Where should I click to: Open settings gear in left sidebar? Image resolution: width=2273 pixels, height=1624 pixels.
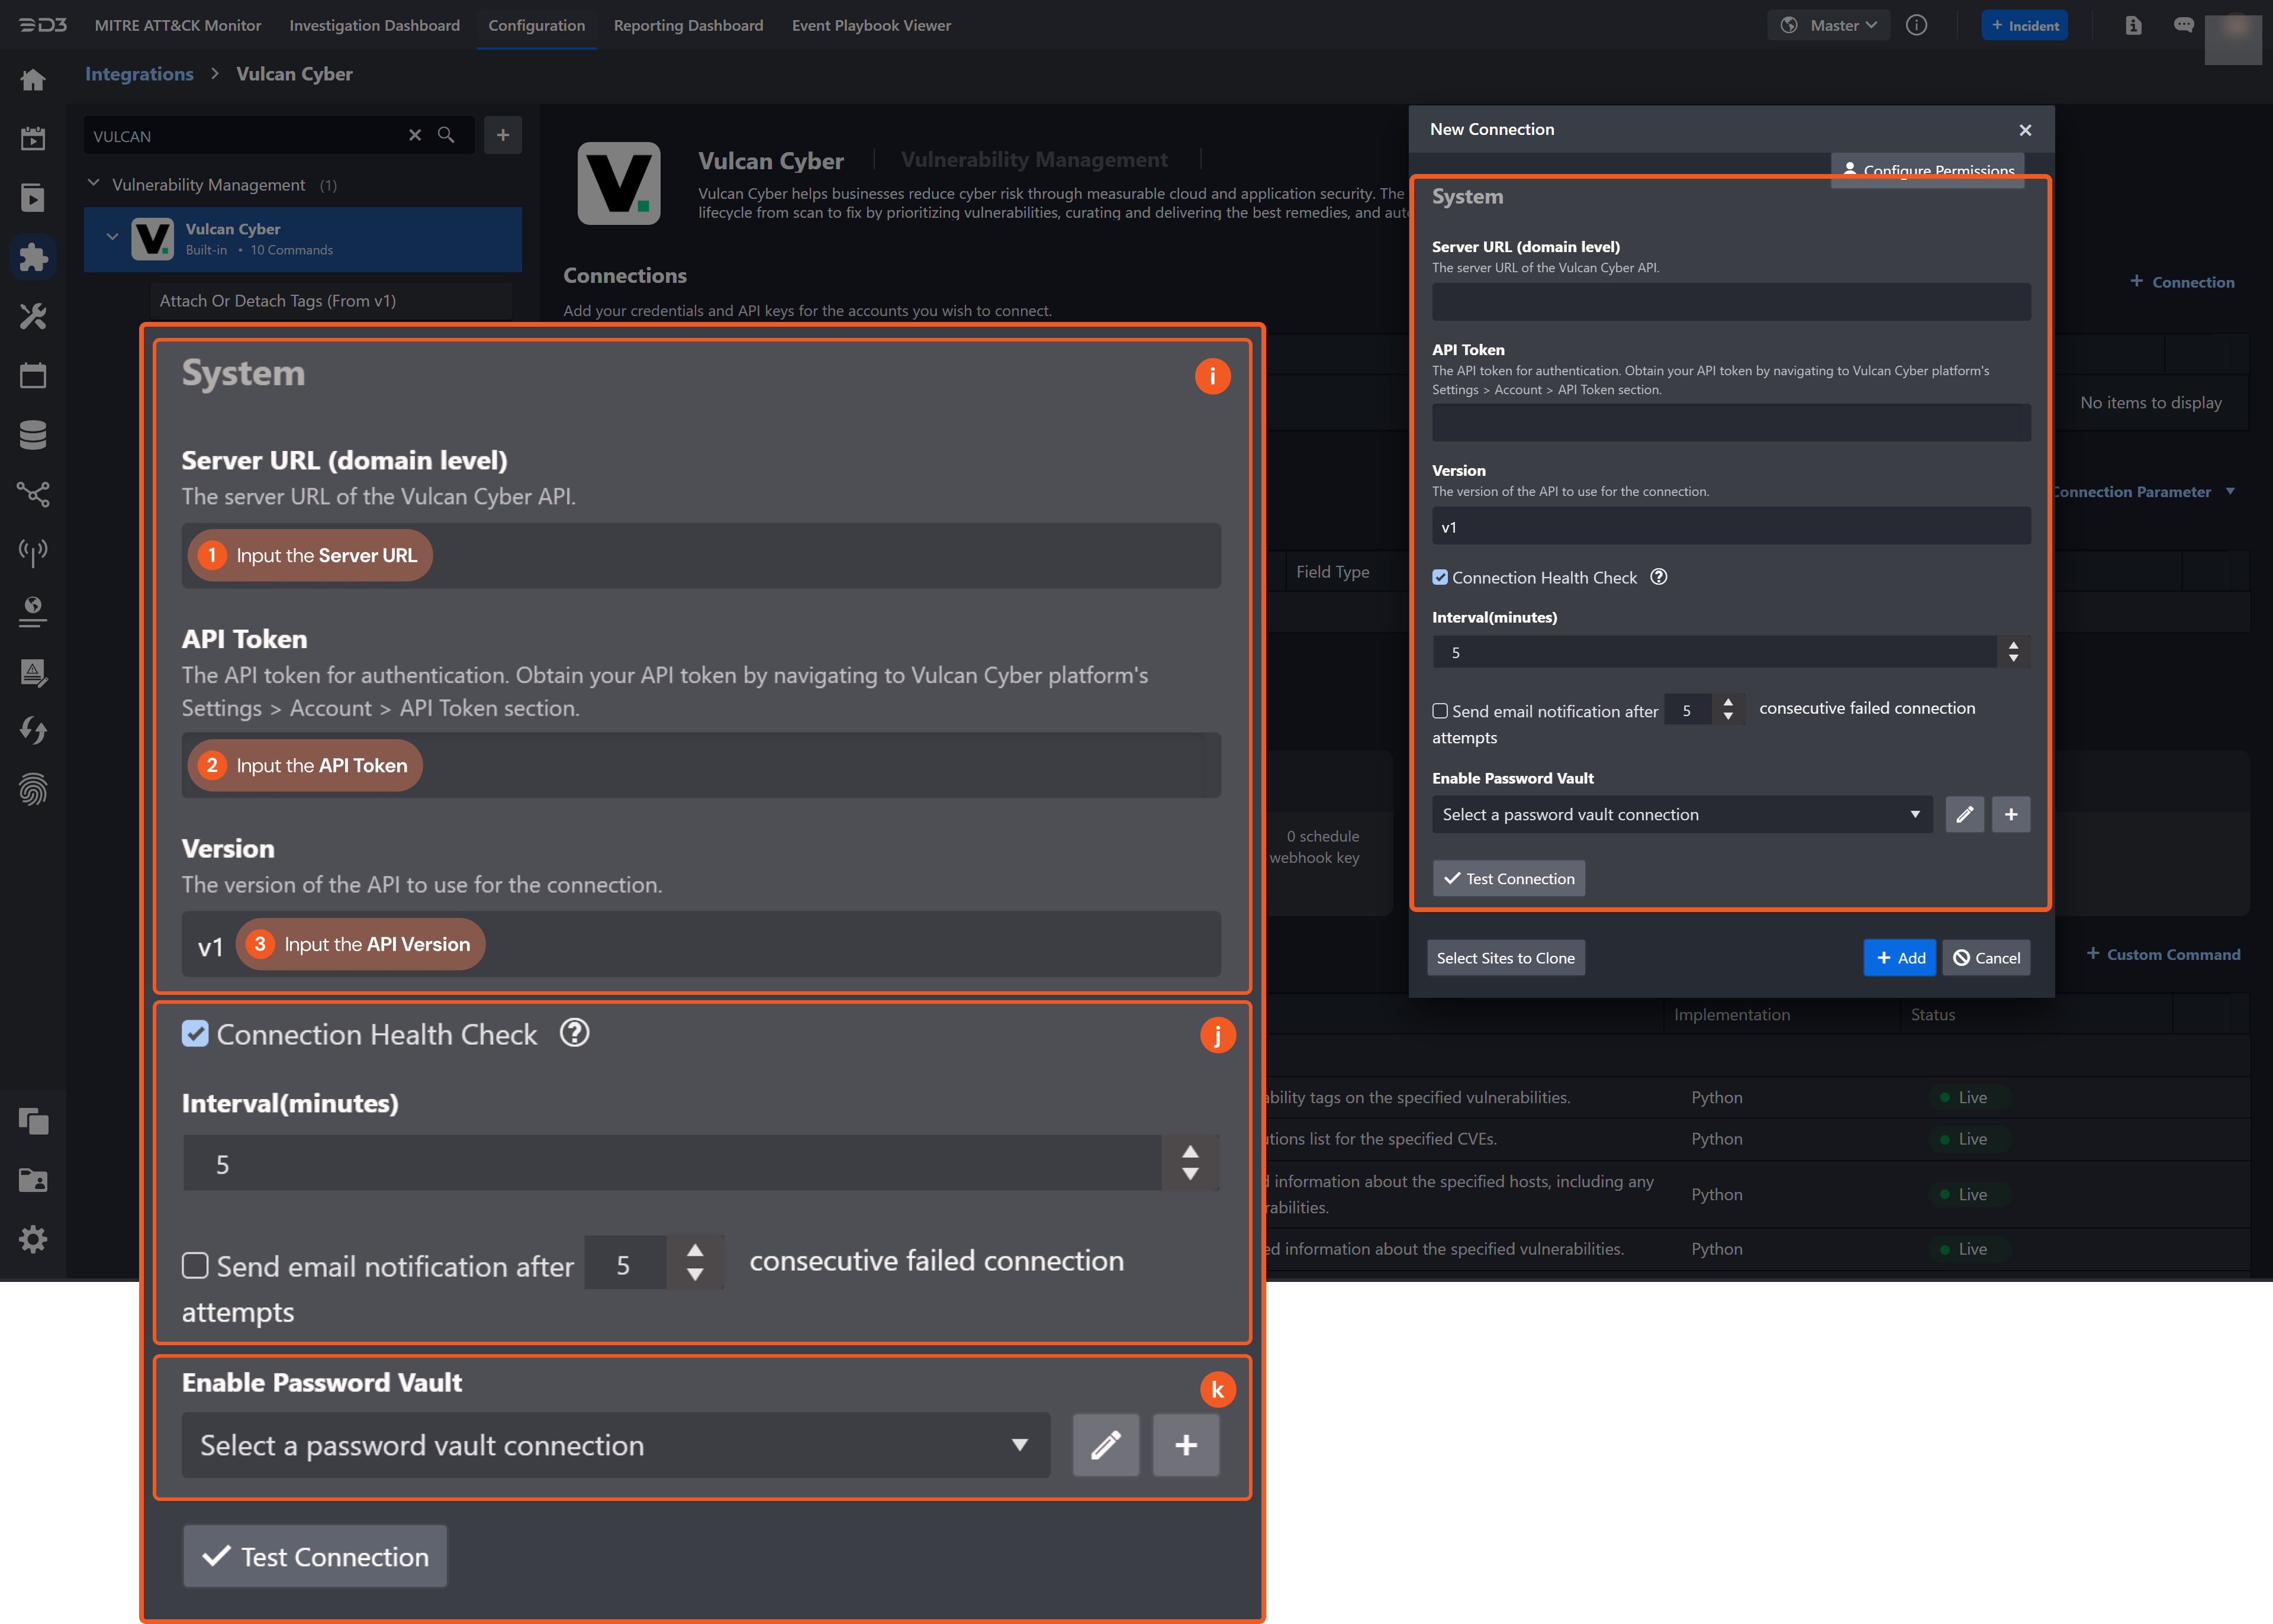[x=33, y=1240]
